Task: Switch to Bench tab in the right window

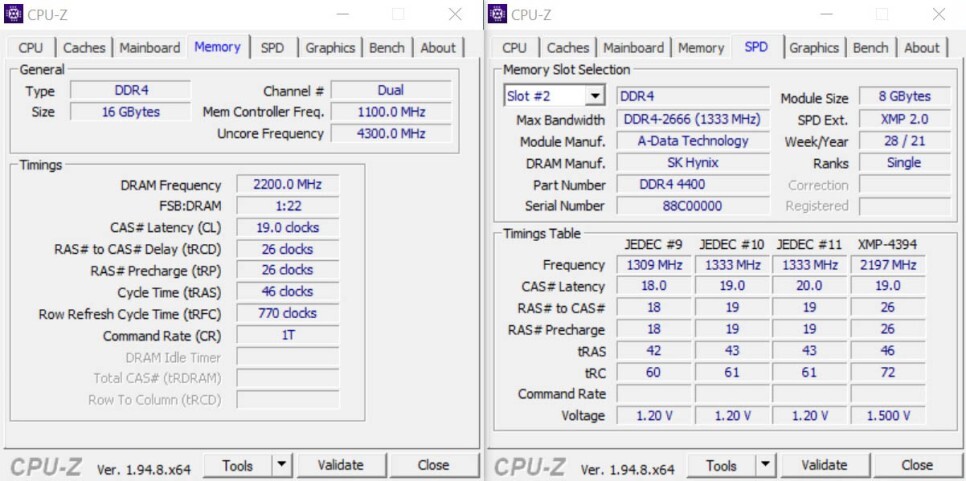Action: pyautogui.click(x=871, y=47)
